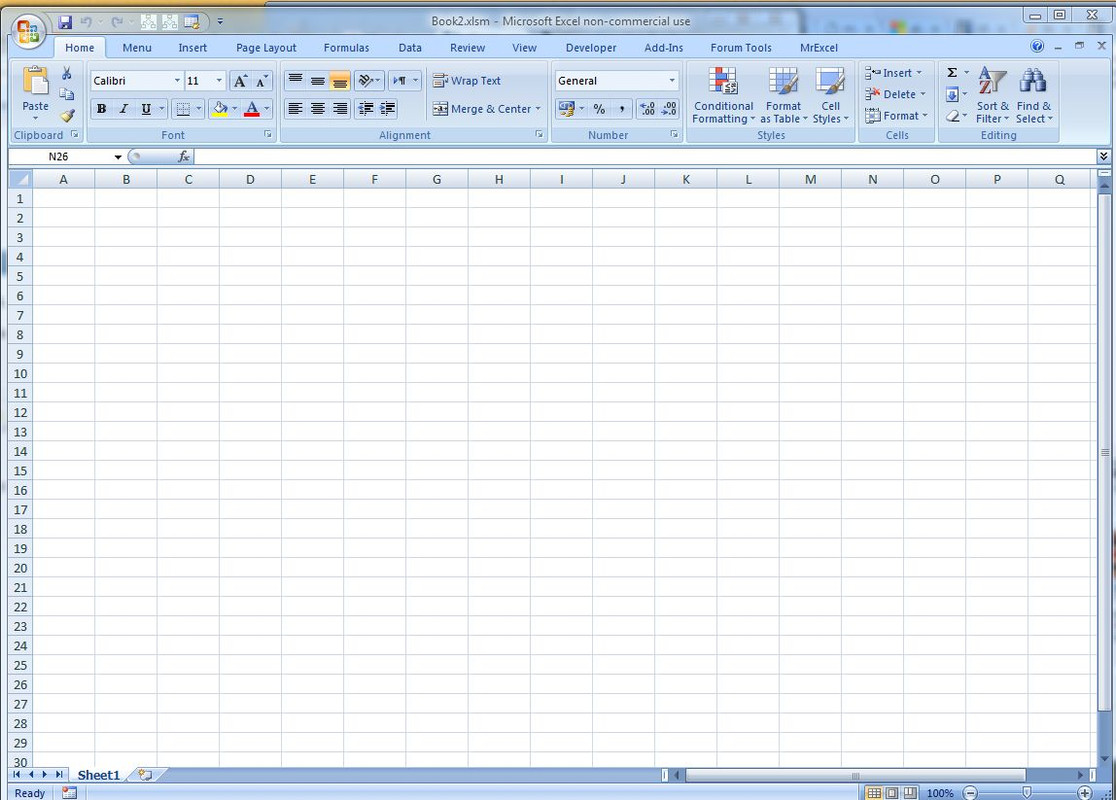1116x800 pixels.
Task: Click the fx Insert Function icon
Action: tap(184, 157)
